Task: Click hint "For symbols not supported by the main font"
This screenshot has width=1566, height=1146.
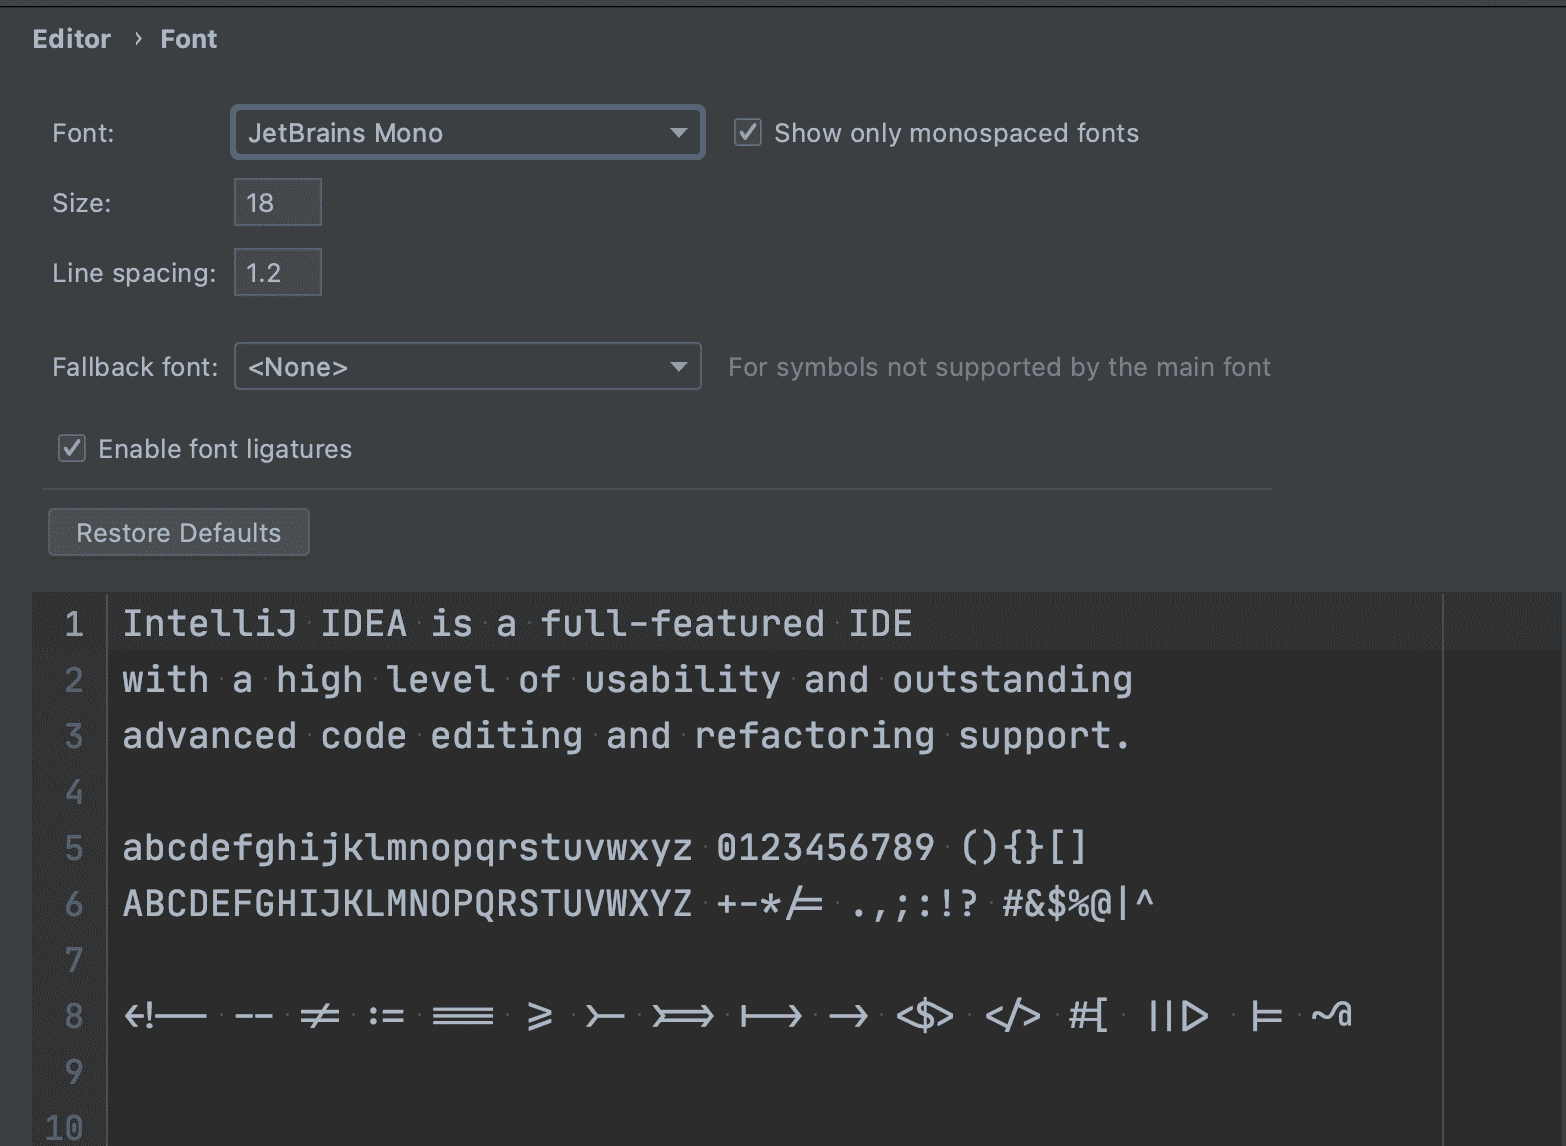Action: 999,367
